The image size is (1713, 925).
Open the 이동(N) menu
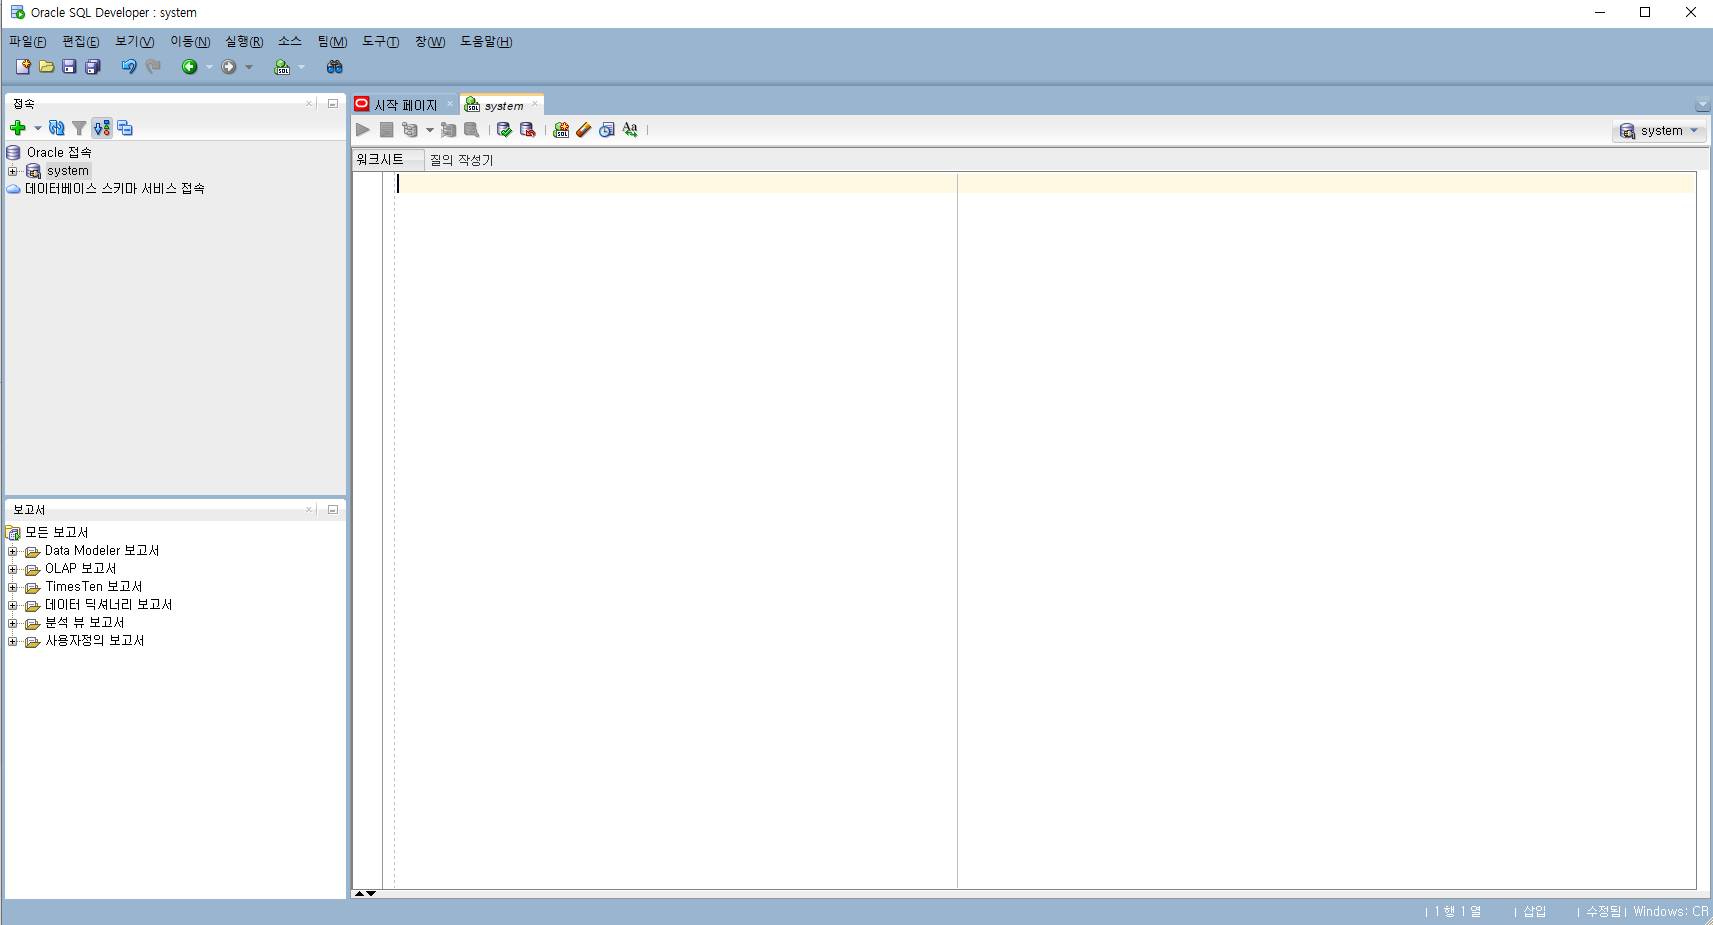click(190, 41)
